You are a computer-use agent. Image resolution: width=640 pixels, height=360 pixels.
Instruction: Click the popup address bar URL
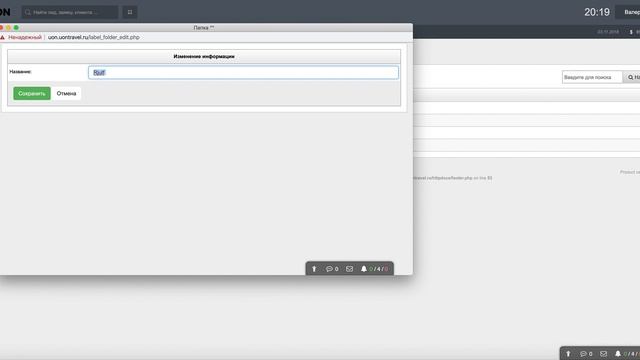94,37
